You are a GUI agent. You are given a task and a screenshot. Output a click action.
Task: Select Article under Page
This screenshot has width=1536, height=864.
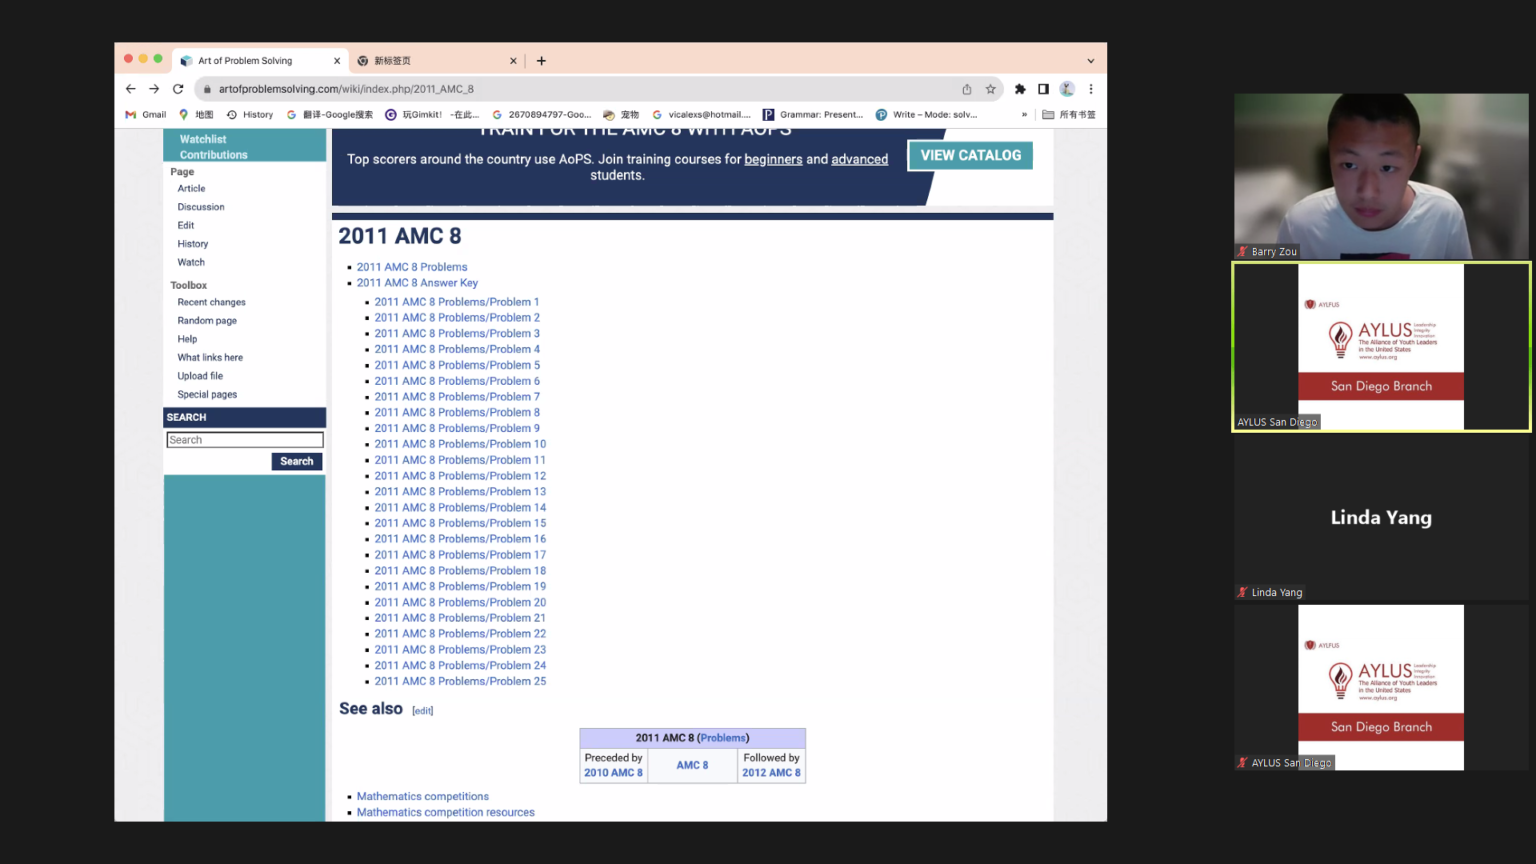(191, 188)
